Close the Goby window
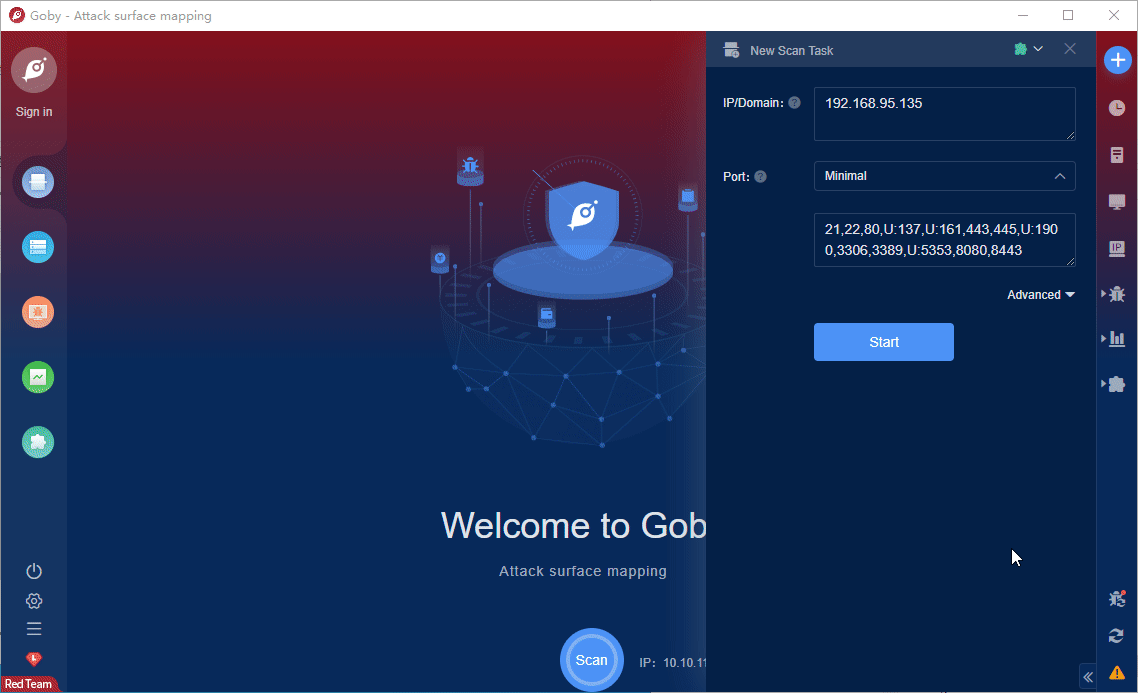This screenshot has width=1138, height=693. pyautogui.click(x=1113, y=15)
